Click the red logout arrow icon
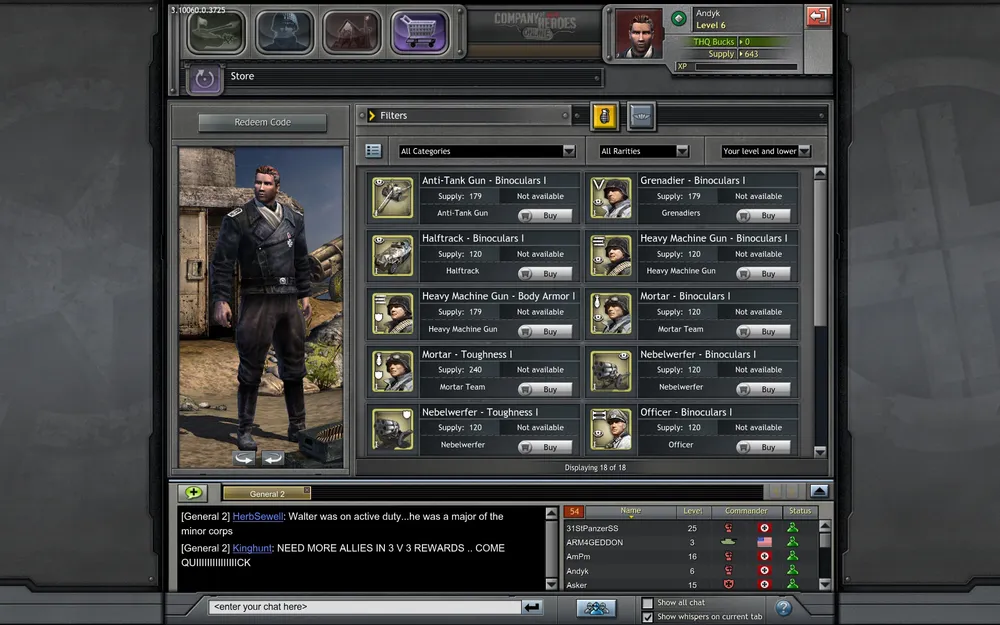 pyautogui.click(x=818, y=16)
